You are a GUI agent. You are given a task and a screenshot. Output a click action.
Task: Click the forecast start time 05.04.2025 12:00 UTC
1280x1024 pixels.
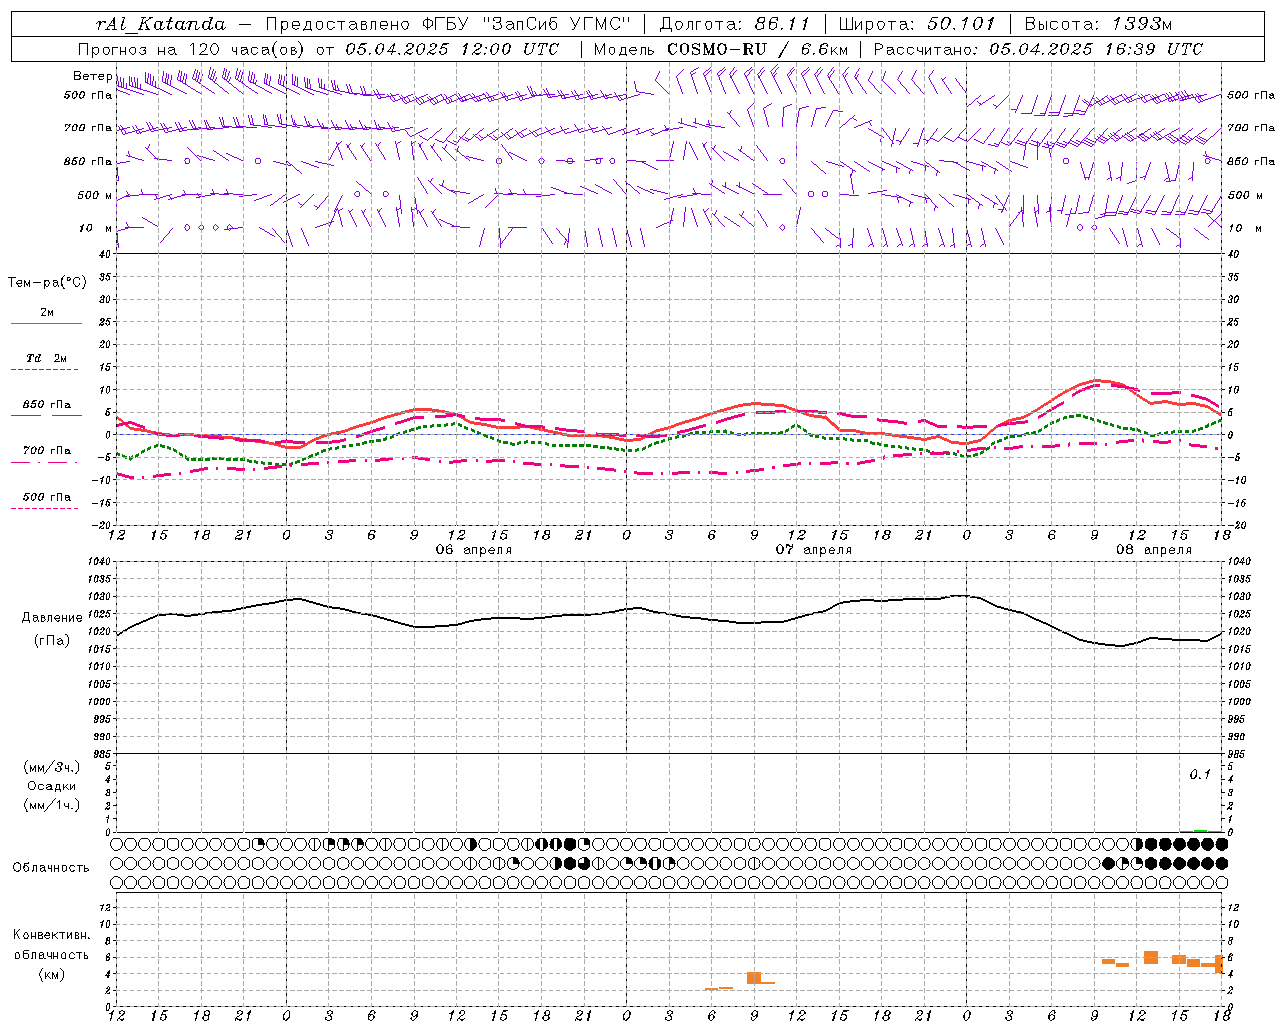(x=452, y=49)
